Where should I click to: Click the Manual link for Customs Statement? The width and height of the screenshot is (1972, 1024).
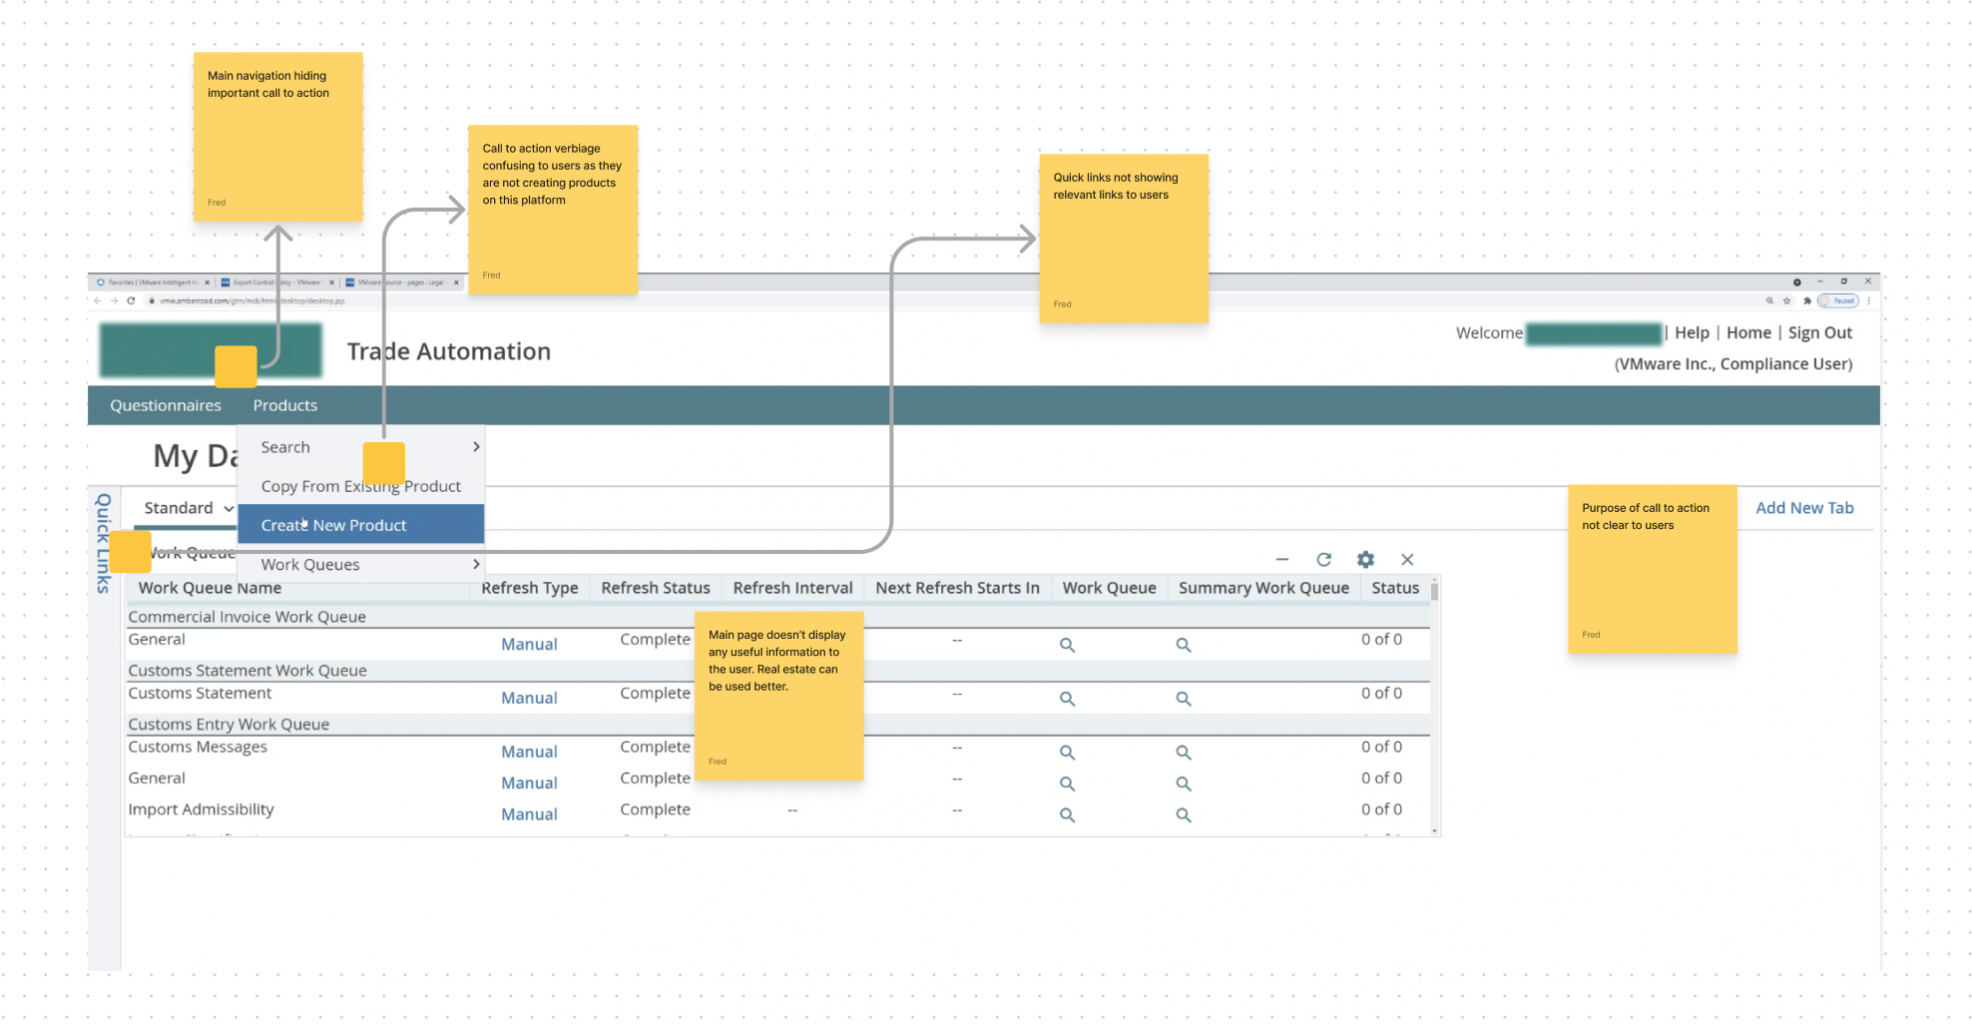[x=529, y=698]
